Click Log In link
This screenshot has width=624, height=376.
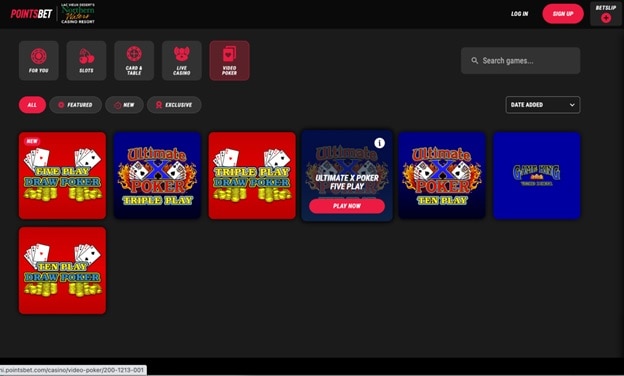[x=520, y=14]
